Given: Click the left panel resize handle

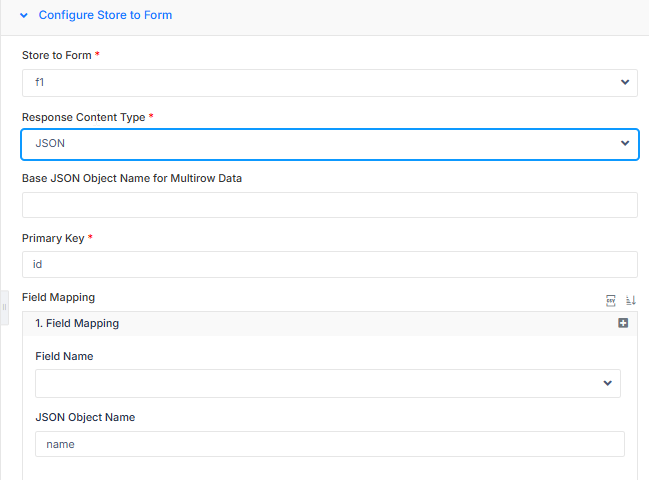Looking at the screenshot, I should tap(4, 307).
